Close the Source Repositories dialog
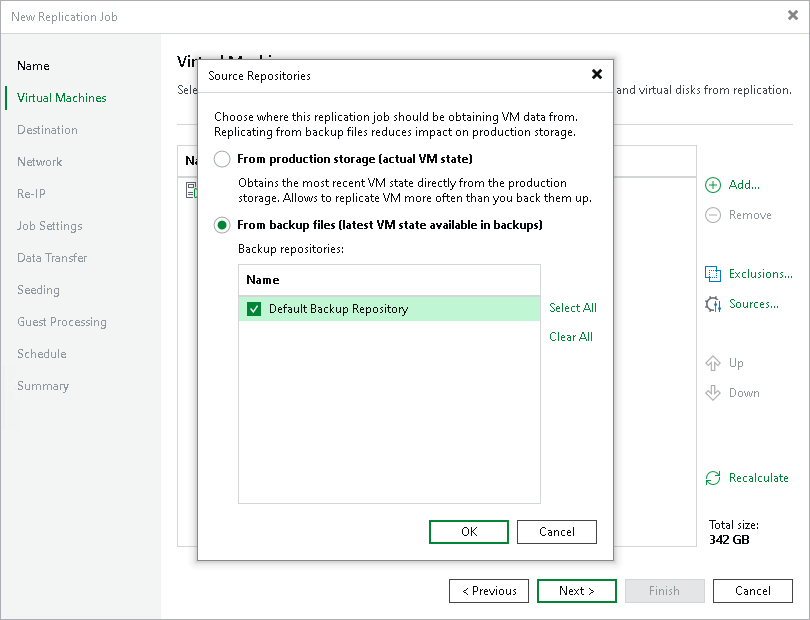Image resolution: width=810 pixels, height=620 pixels. (x=597, y=74)
